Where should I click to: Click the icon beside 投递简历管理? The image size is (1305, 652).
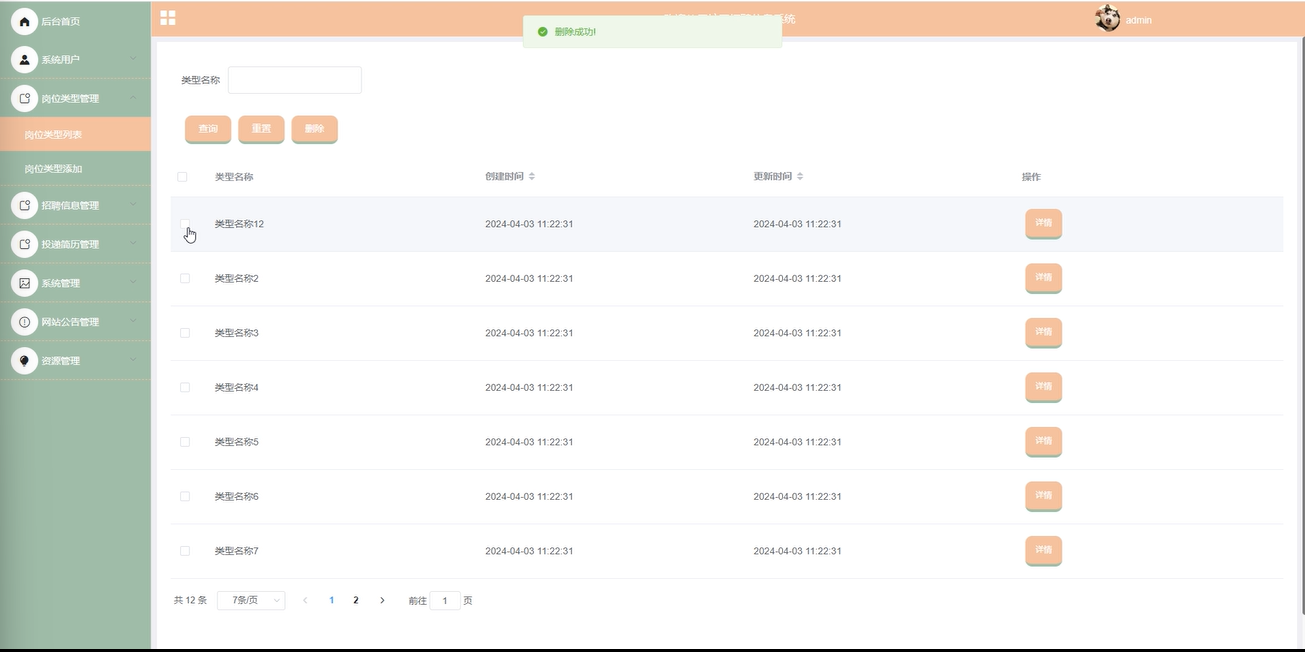pyautogui.click(x=24, y=244)
